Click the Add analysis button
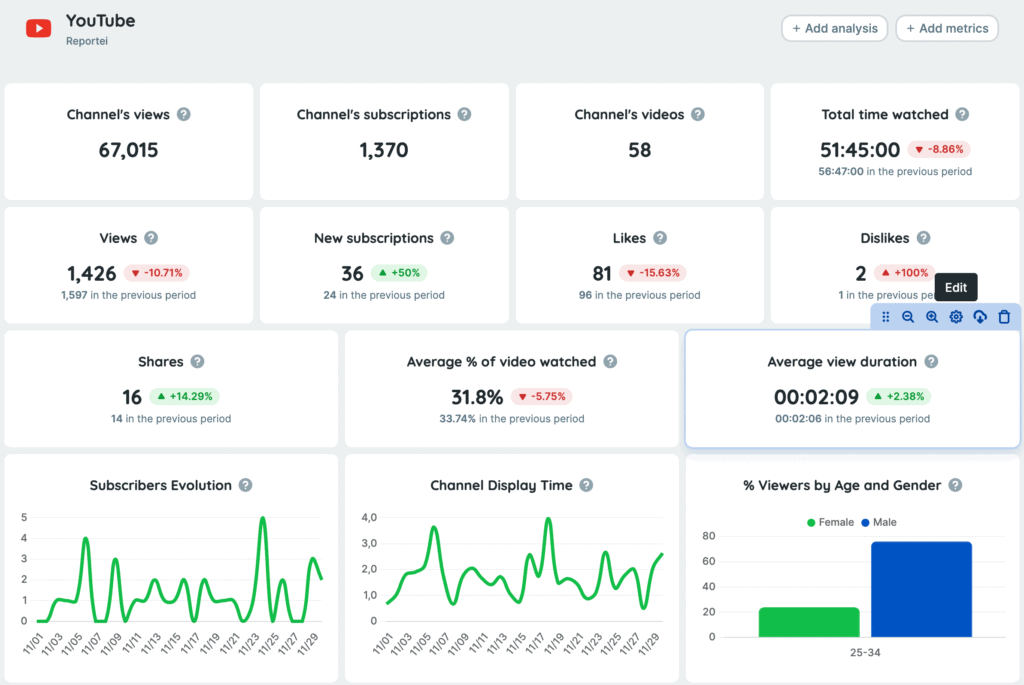1024x685 pixels. 834,28
